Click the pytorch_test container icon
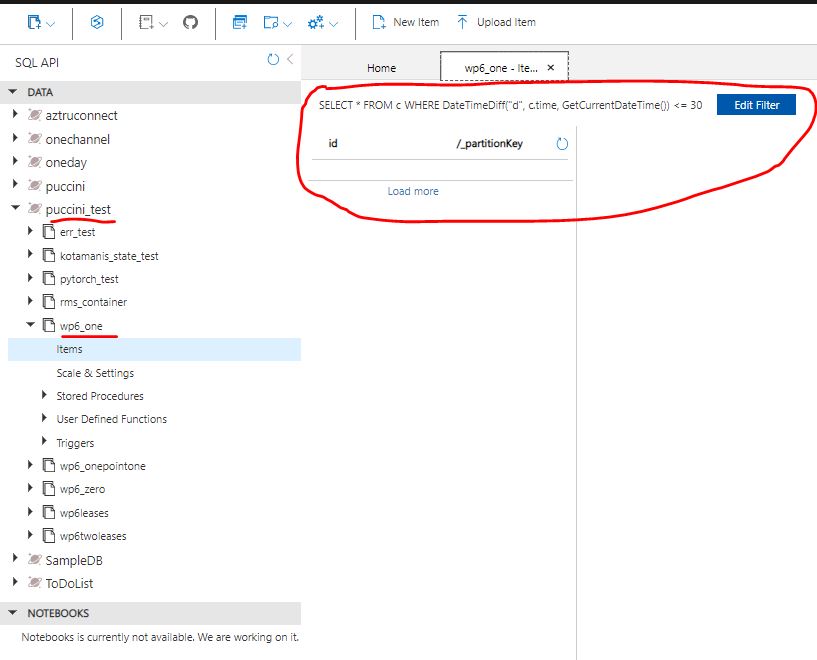The width and height of the screenshot is (817, 660). pyautogui.click(x=48, y=278)
